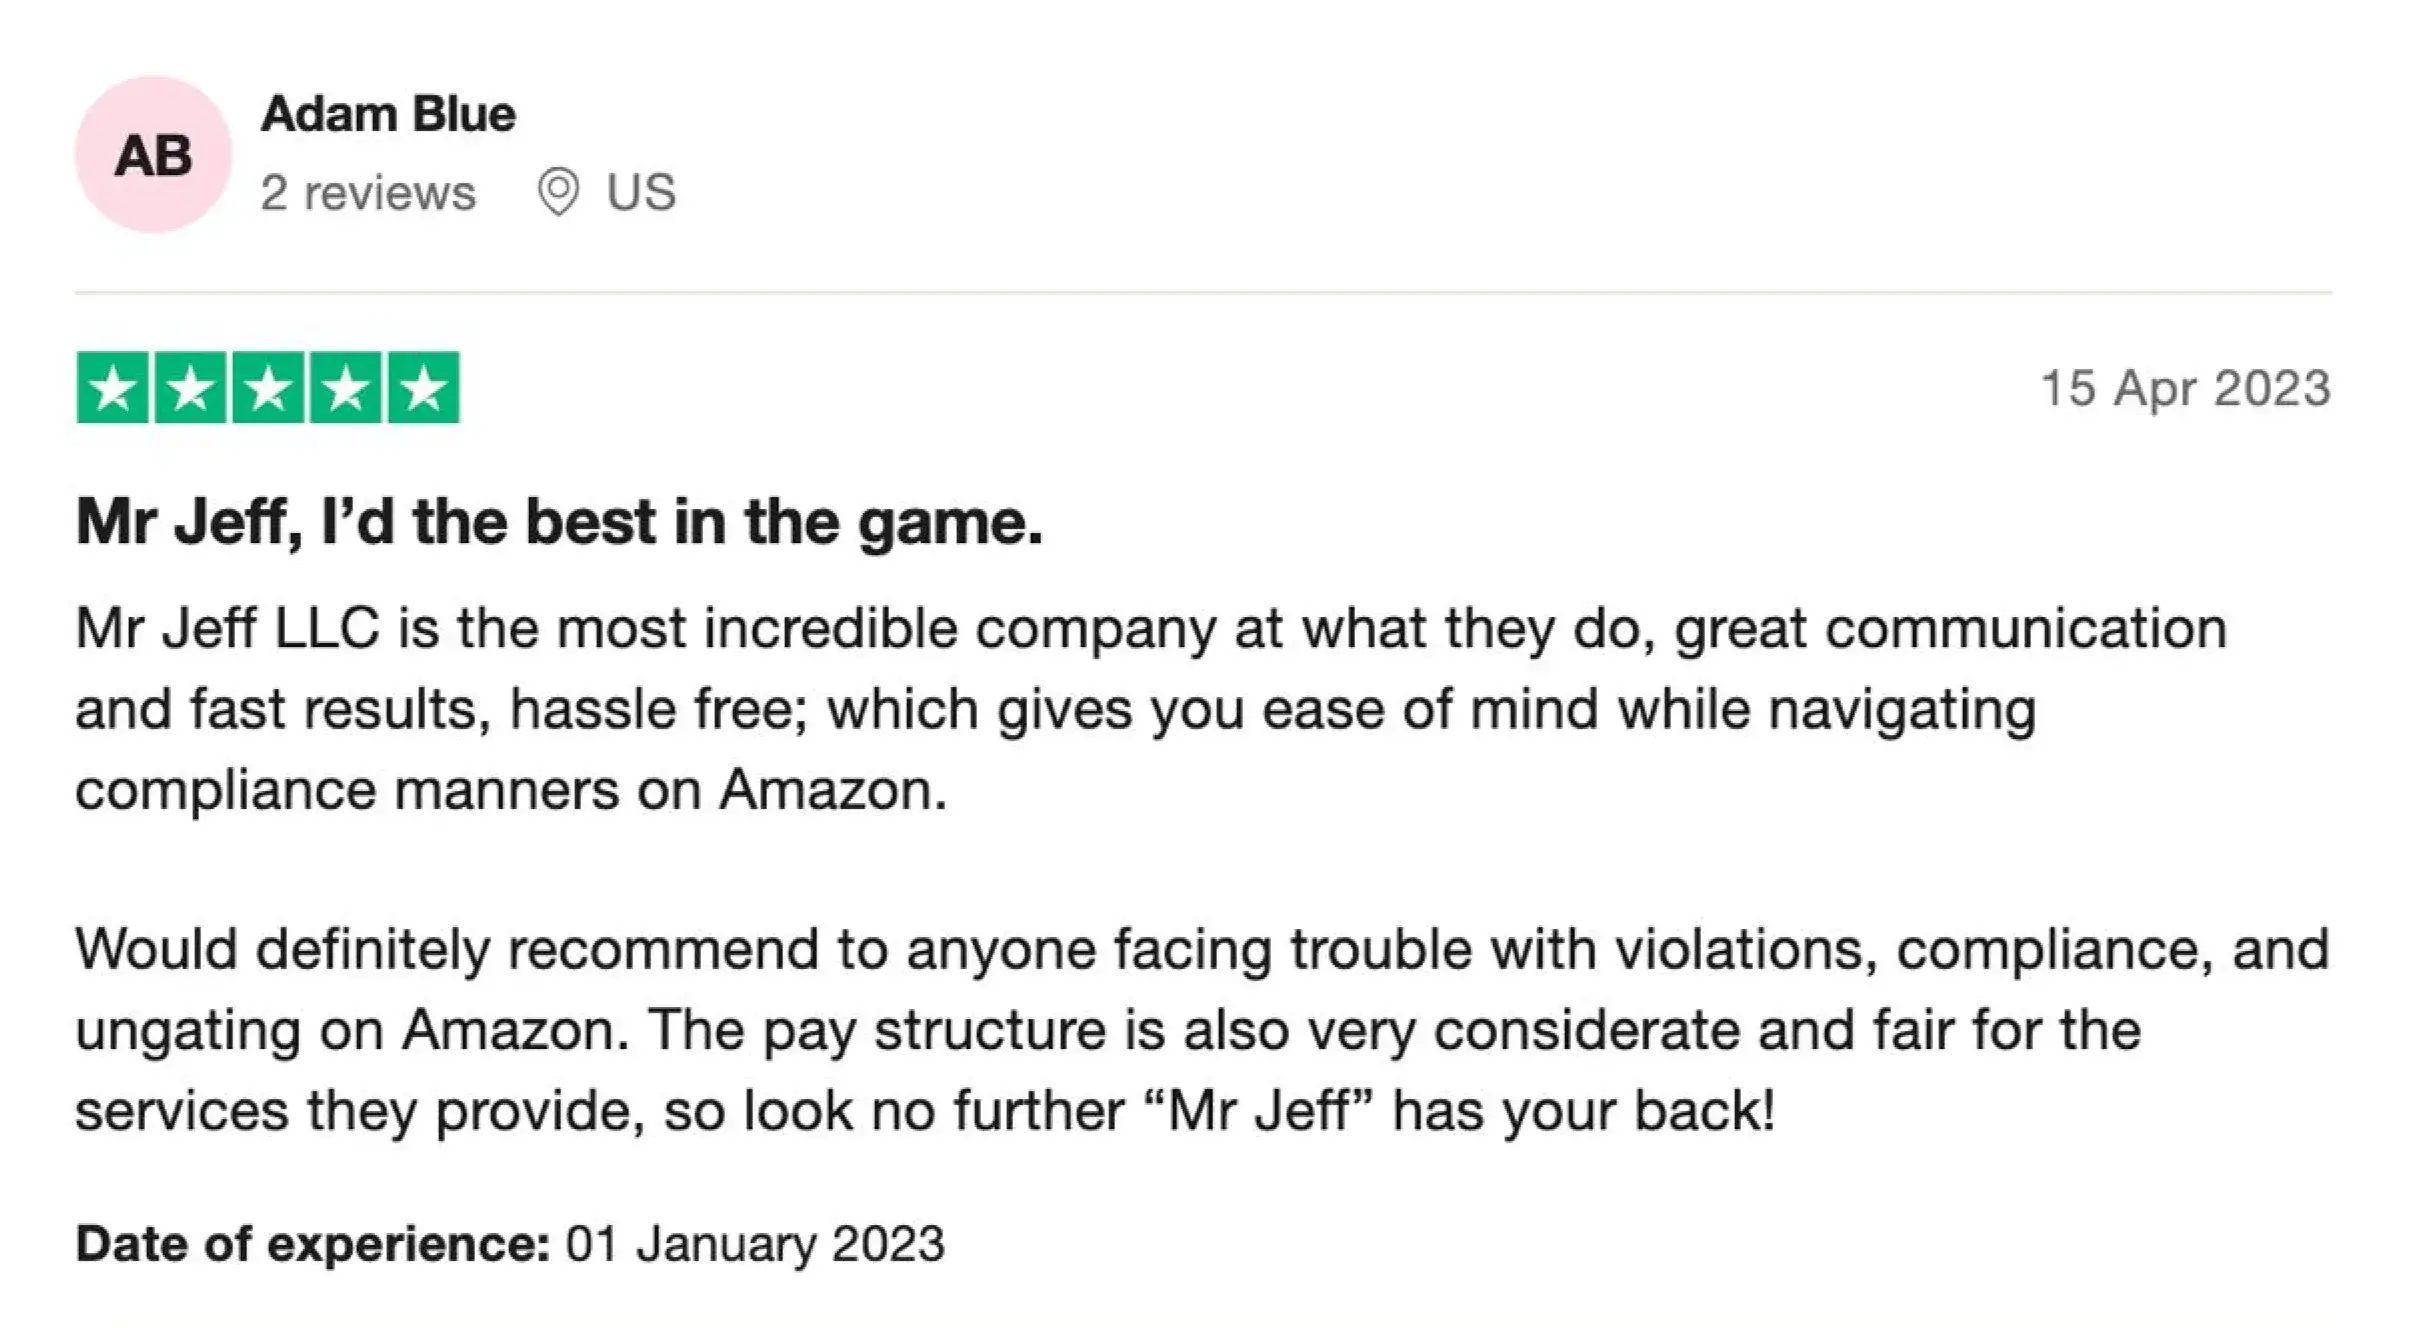Screen dimensions: 2411x1328
Task: Click the AB profile avatar circle
Action: [x=153, y=155]
